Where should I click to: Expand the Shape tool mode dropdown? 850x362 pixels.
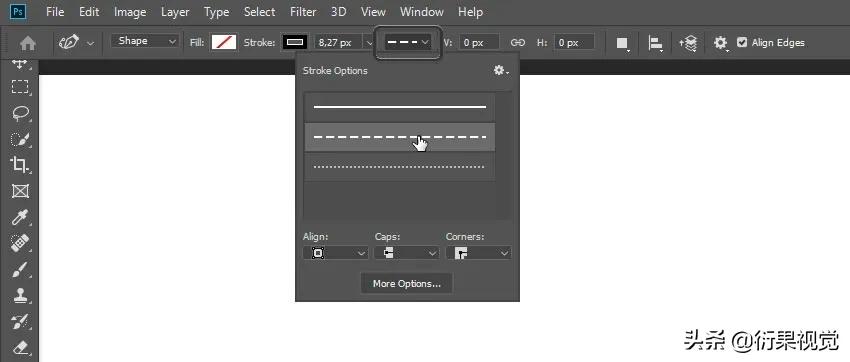tap(145, 41)
